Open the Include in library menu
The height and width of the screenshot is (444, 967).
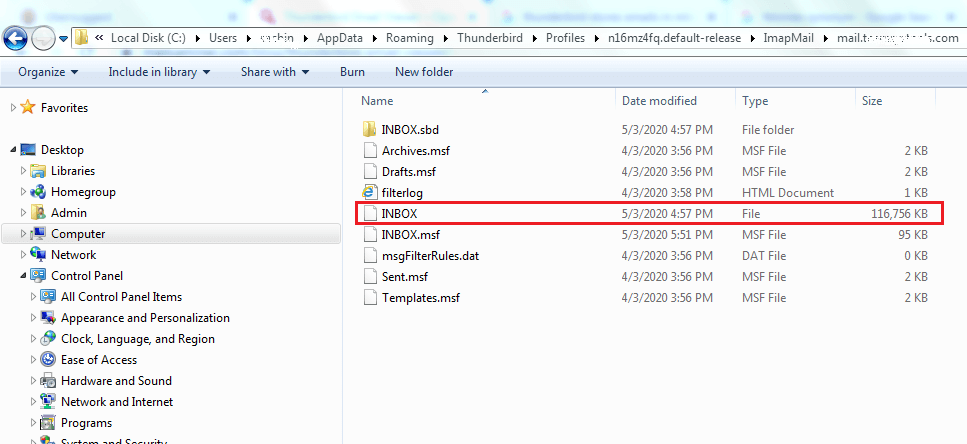click(x=159, y=72)
